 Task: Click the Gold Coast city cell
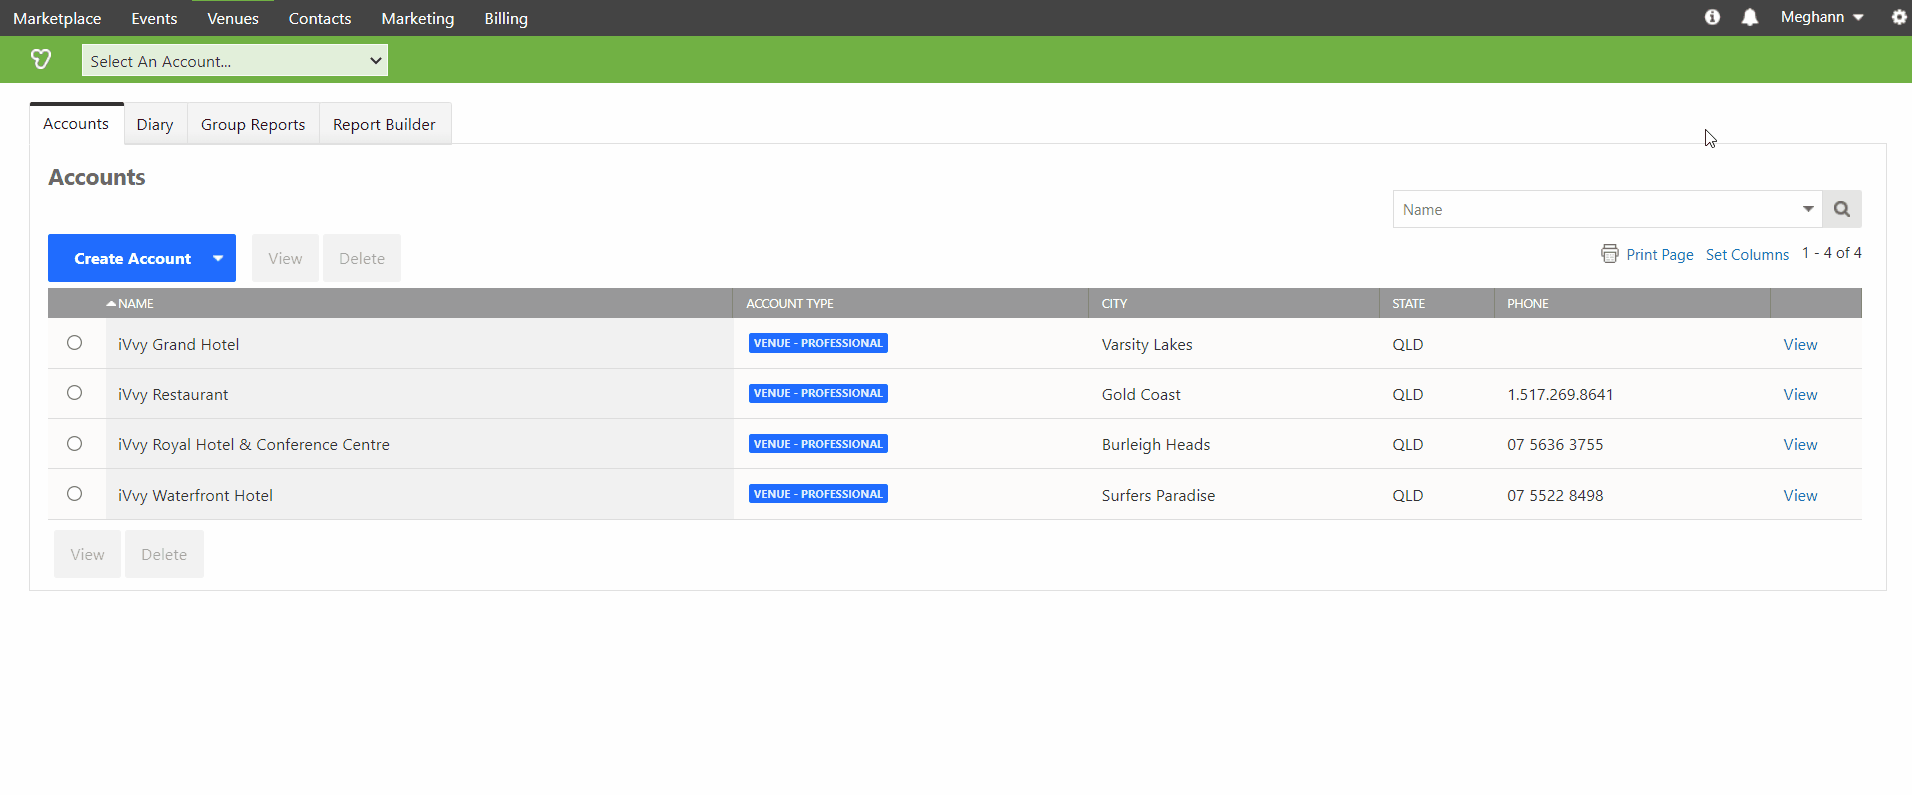(1141, 394)
